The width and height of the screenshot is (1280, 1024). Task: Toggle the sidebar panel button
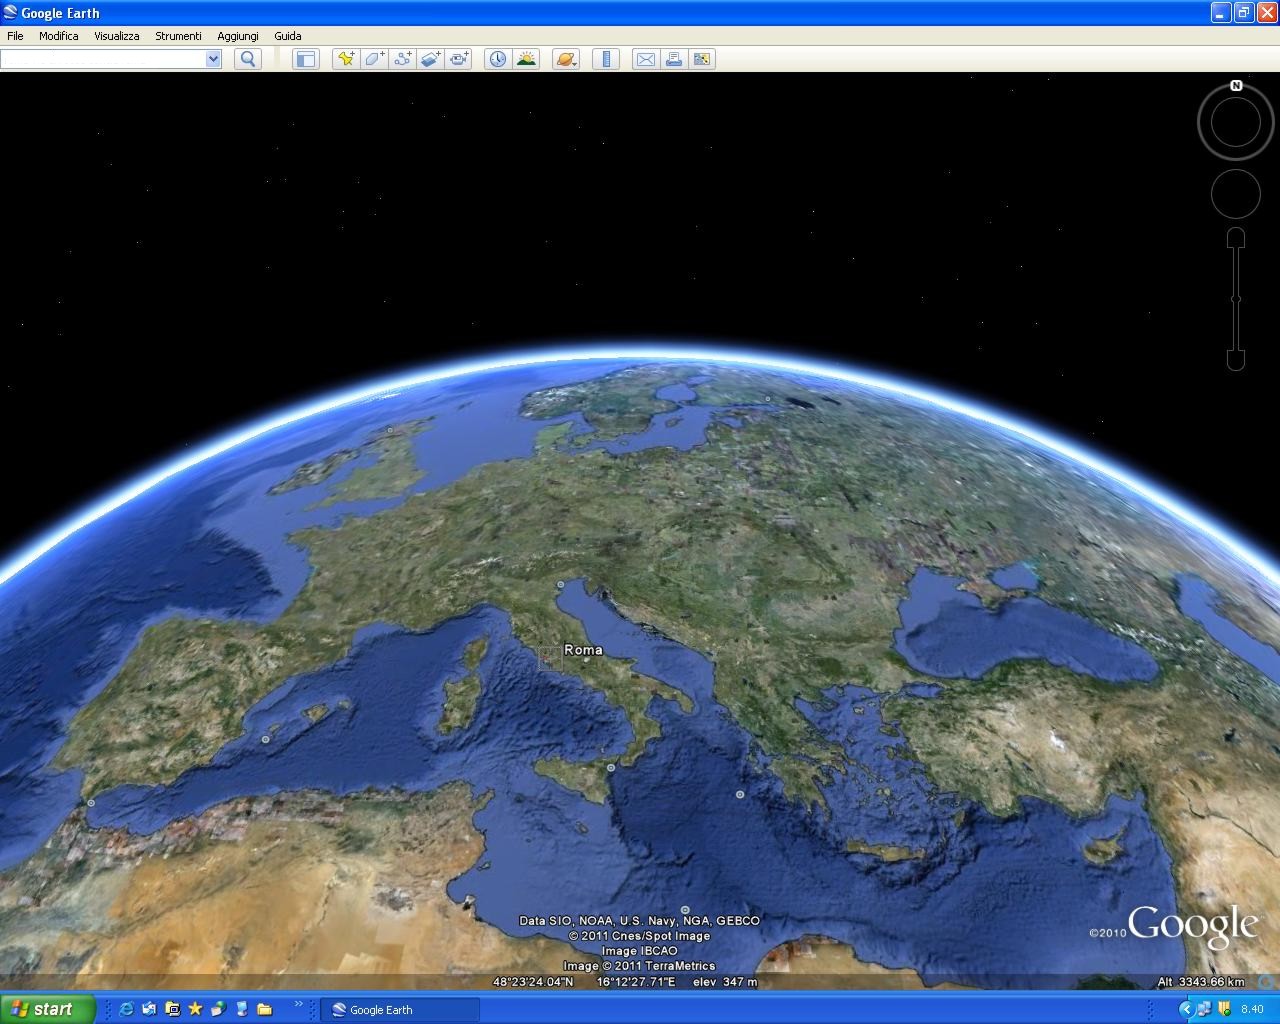coord(305,59)
